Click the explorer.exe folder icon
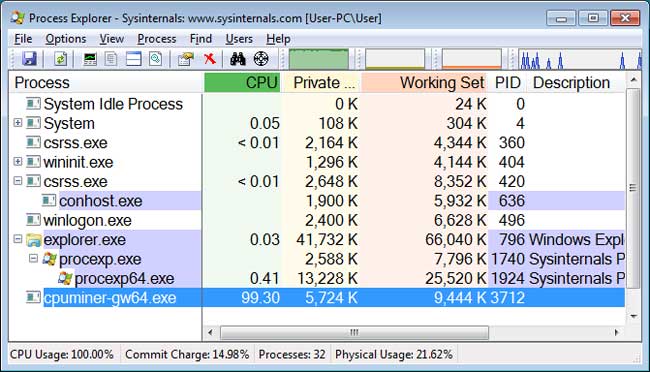This screenshot has width=650, height=372. [34, 240]
